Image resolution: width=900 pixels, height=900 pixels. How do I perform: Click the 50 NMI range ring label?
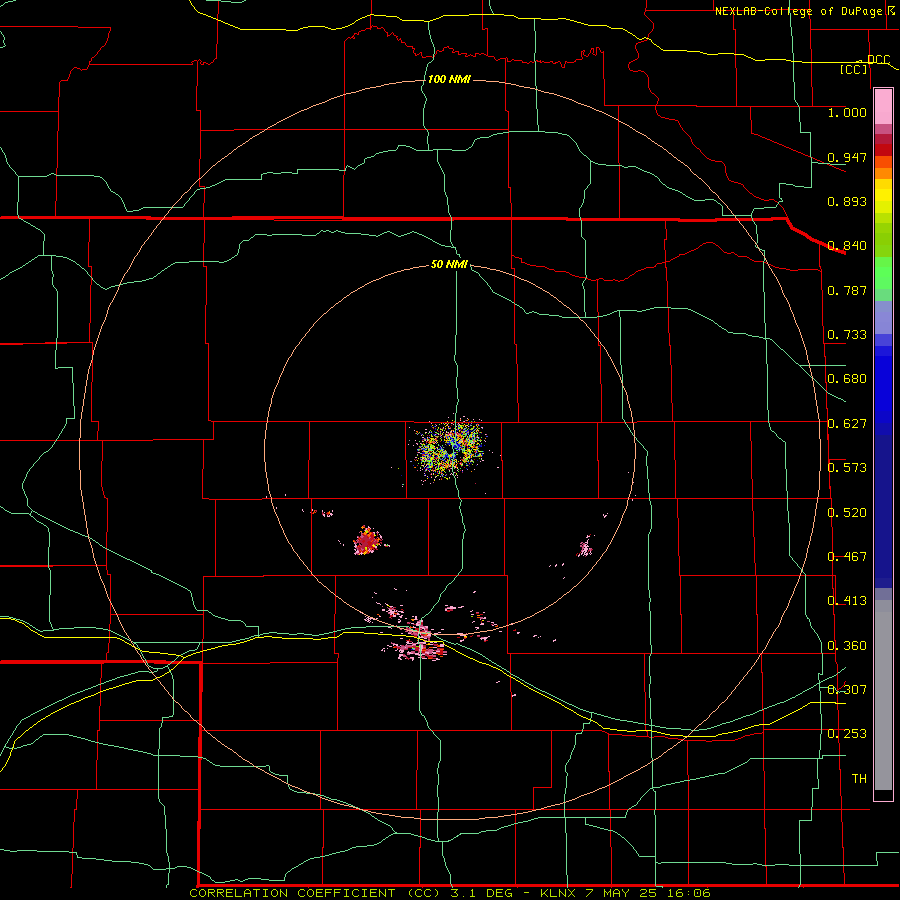tap(449, 264)
